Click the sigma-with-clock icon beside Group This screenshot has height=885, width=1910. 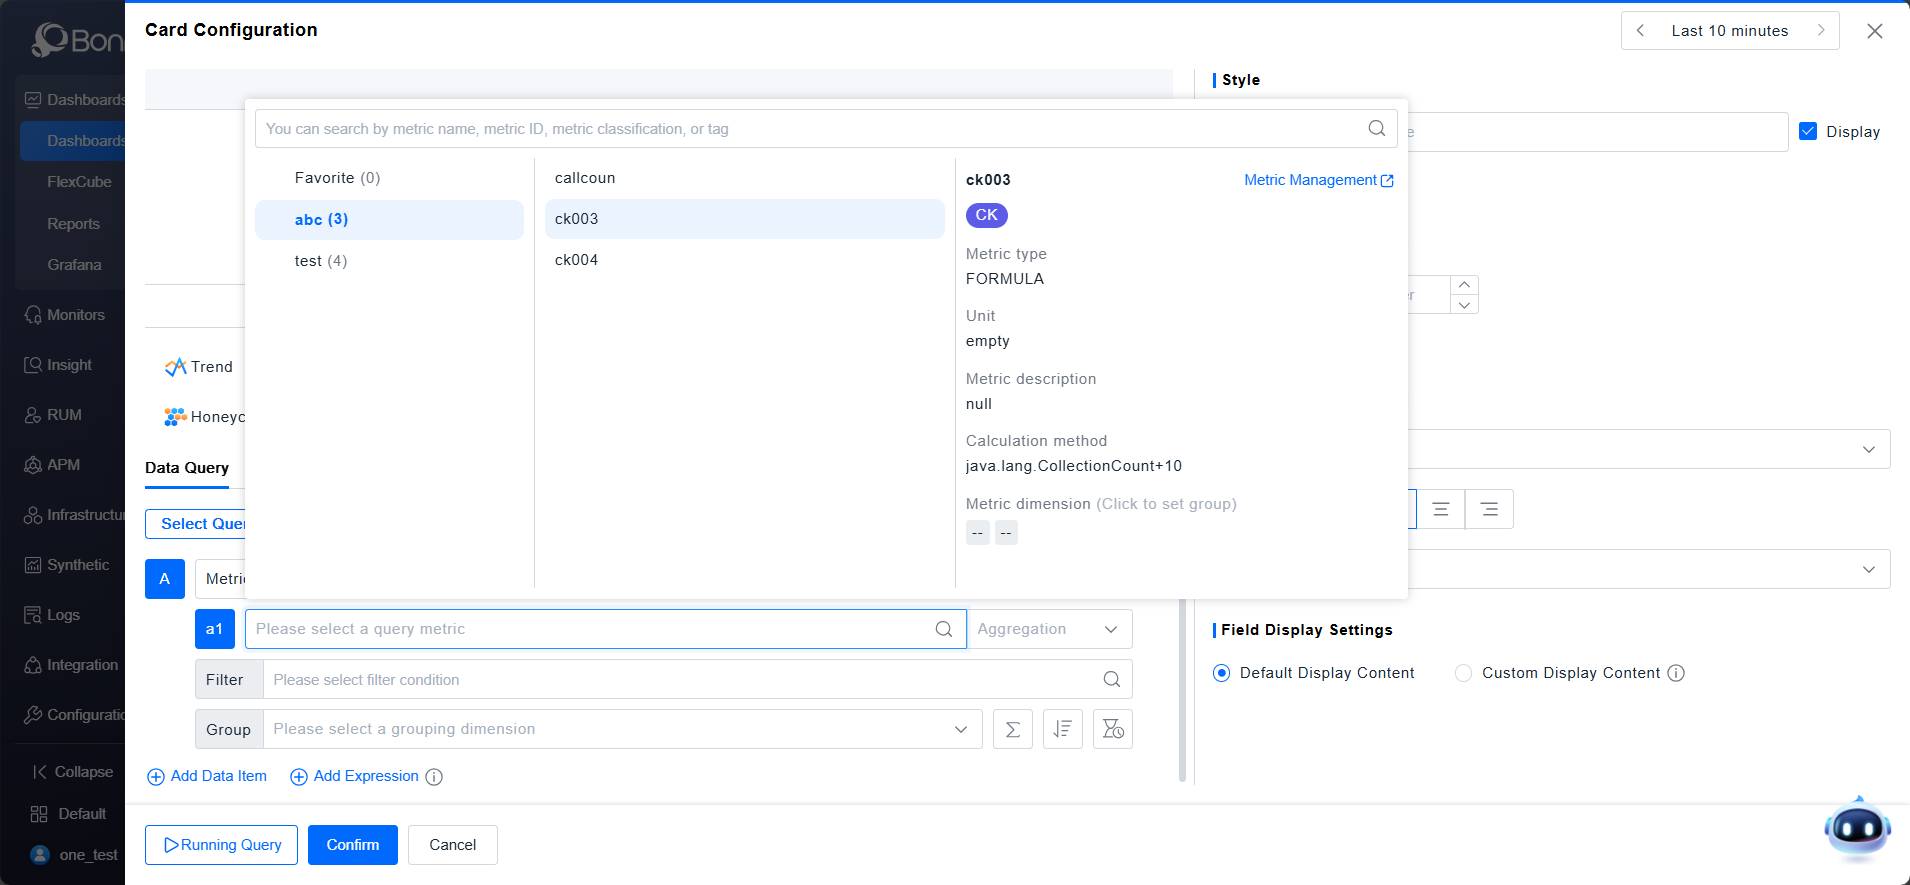pyautogui.click(x=1112, y=729)
